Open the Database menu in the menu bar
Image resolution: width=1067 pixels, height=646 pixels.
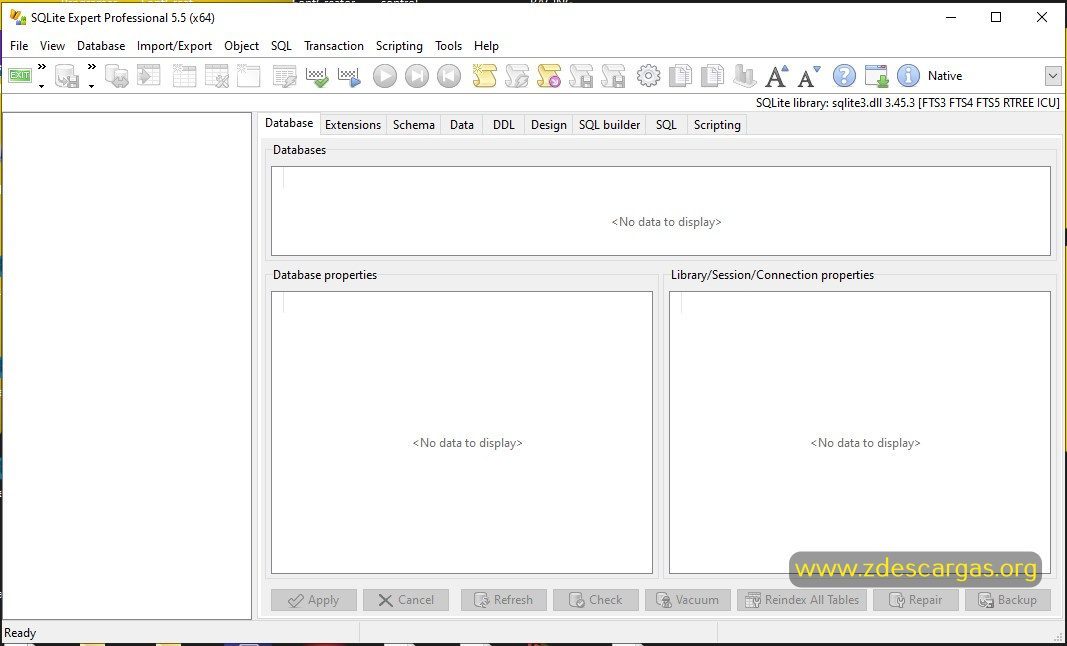tap(101, 46)
